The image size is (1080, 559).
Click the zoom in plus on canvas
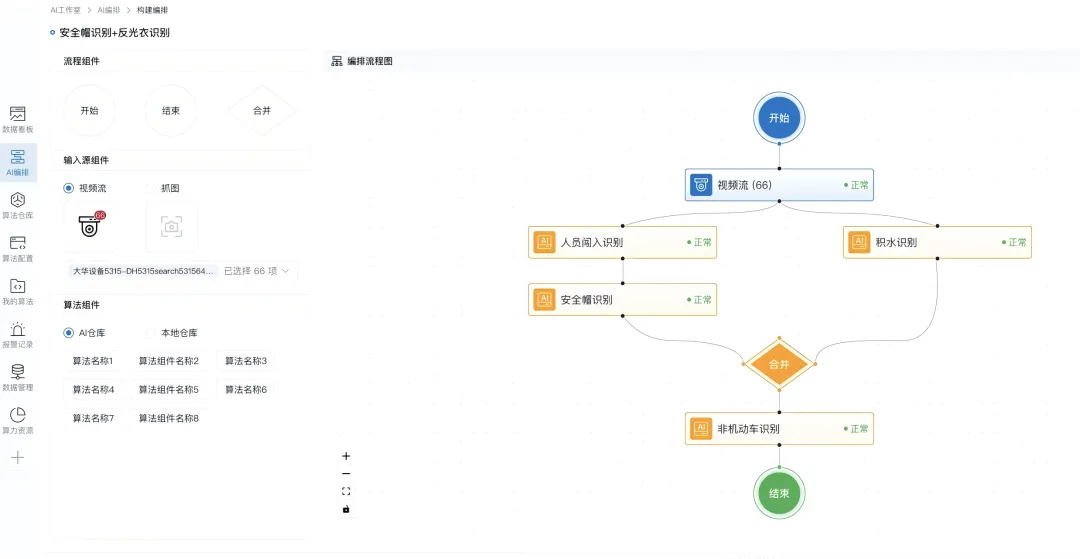[x=346, y=456]
